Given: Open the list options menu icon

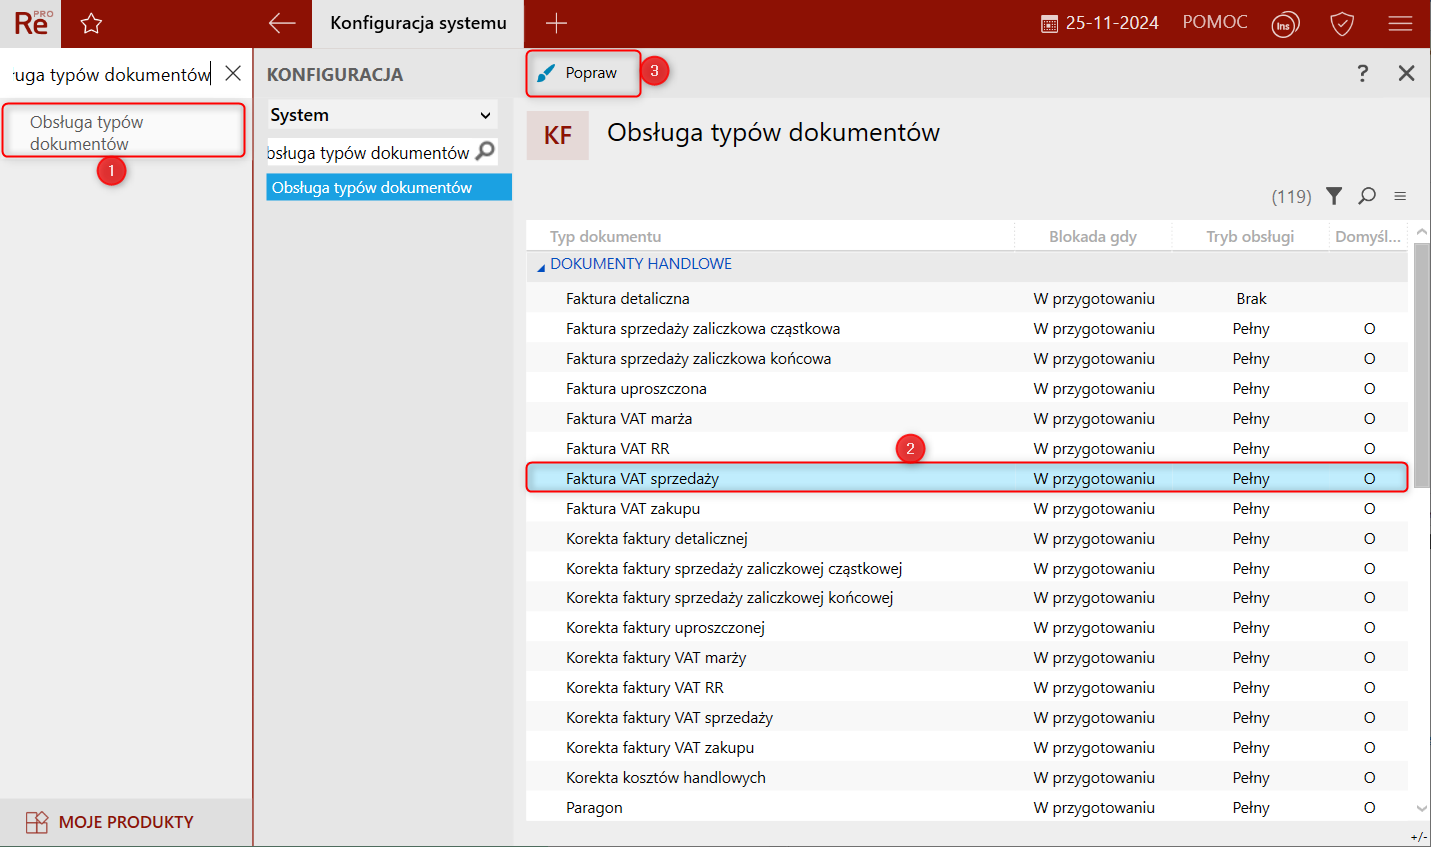Looking at the screenshot, I should click(x=1400, y=196).
